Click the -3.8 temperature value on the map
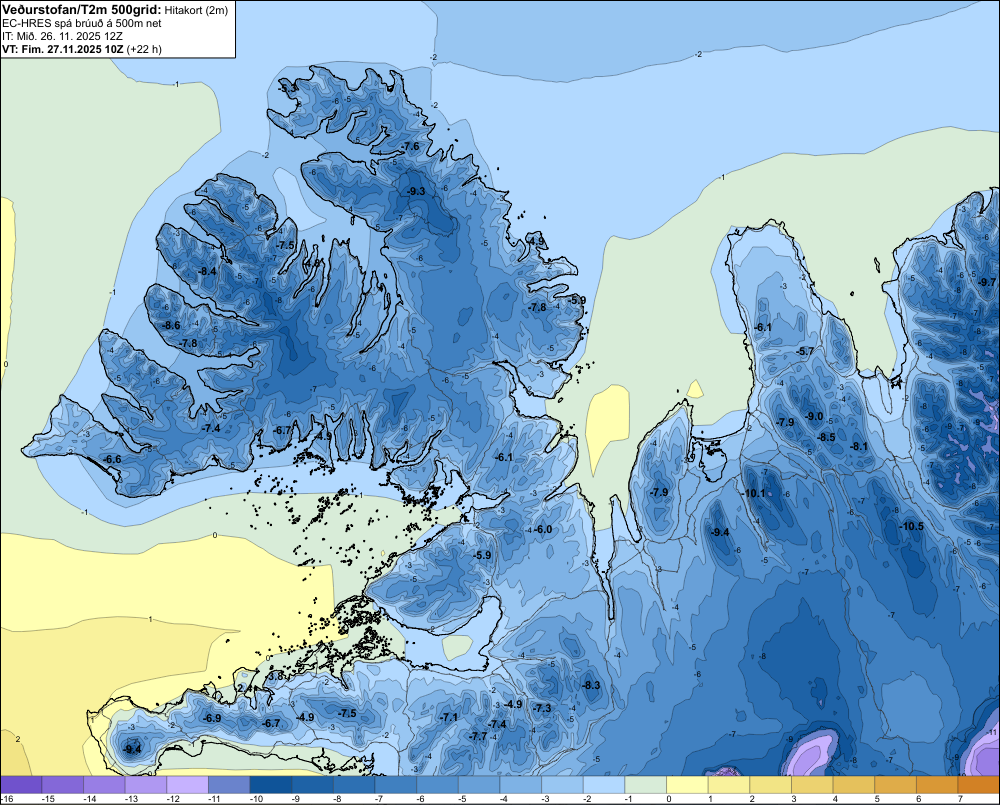Screen dimensions: 1000x805 276,676
